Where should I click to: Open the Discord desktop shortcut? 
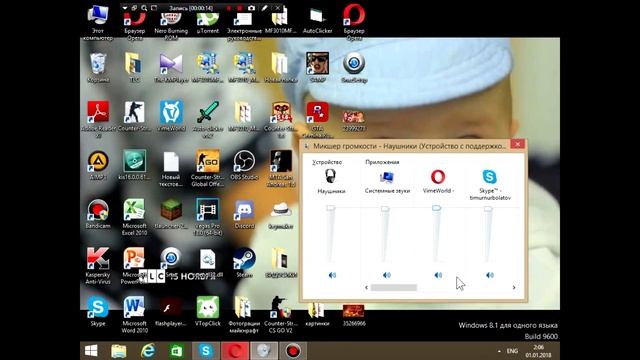(244, 213)
